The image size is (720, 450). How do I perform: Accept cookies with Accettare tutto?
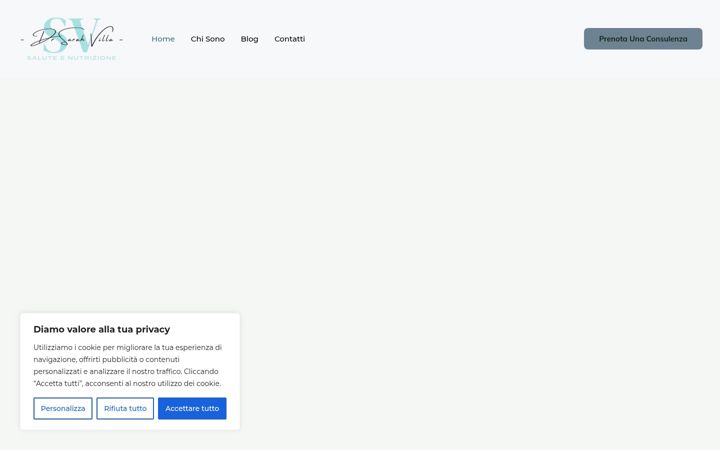pos(192,408)
